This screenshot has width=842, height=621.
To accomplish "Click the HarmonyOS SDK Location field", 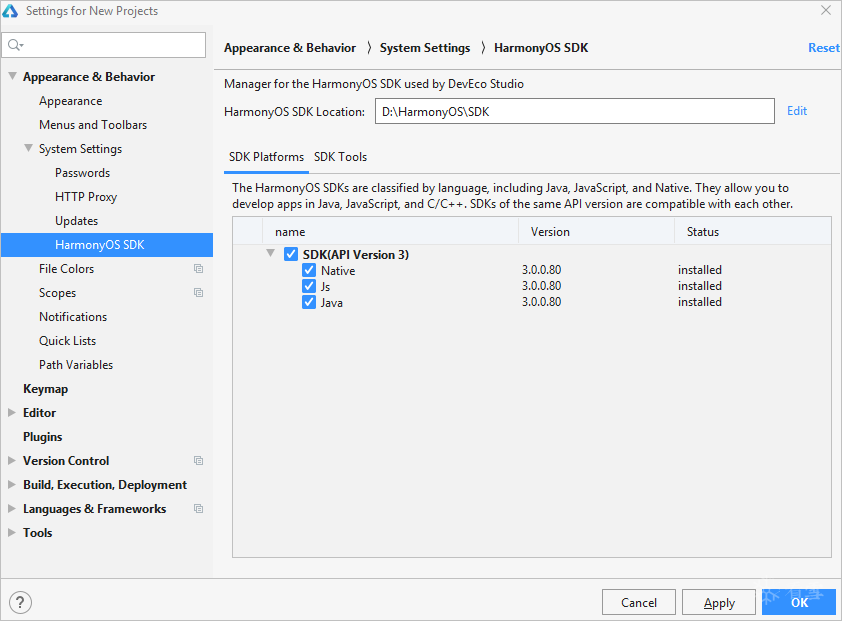I will [x=575, y=111].
